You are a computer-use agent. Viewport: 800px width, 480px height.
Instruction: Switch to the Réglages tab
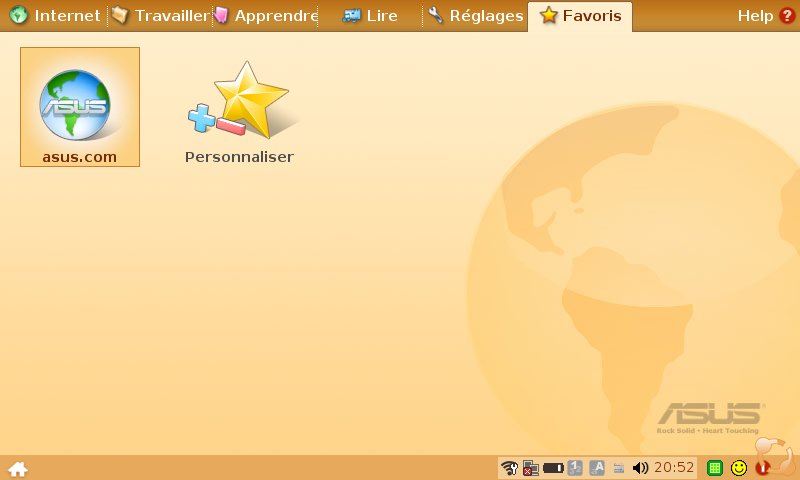coord(476,16)
